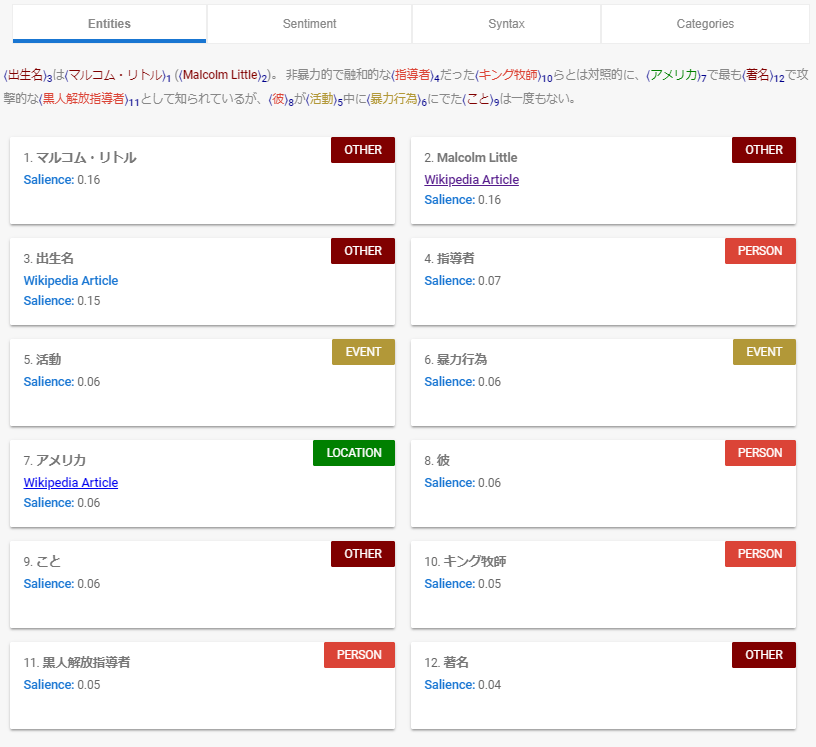Switch to the Sentiment tab
Image resolution: width=816 pixels, height=747 pixels.
point(309,24)
